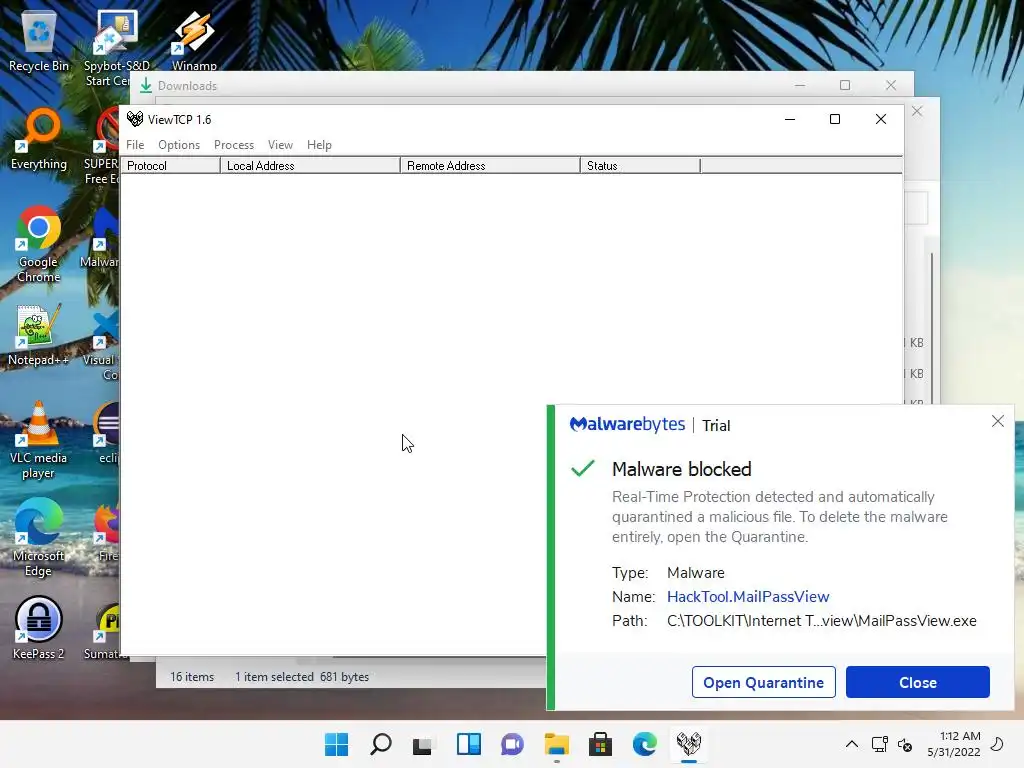Open the View menu in ViewTCP
The image size is (1024, 768).
coord(280,145)
